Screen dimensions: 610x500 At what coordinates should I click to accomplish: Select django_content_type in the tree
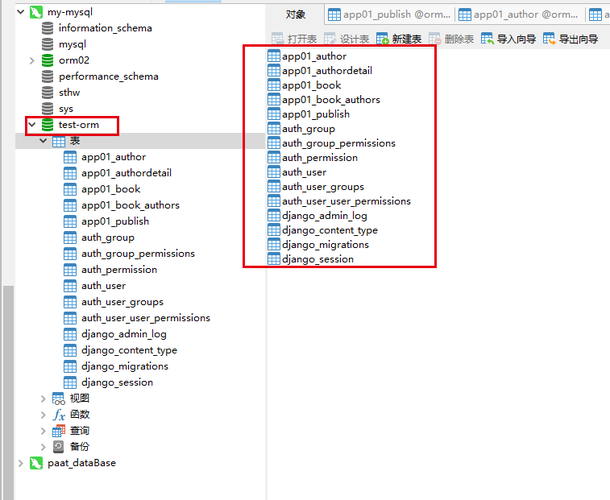pos(129,351)
